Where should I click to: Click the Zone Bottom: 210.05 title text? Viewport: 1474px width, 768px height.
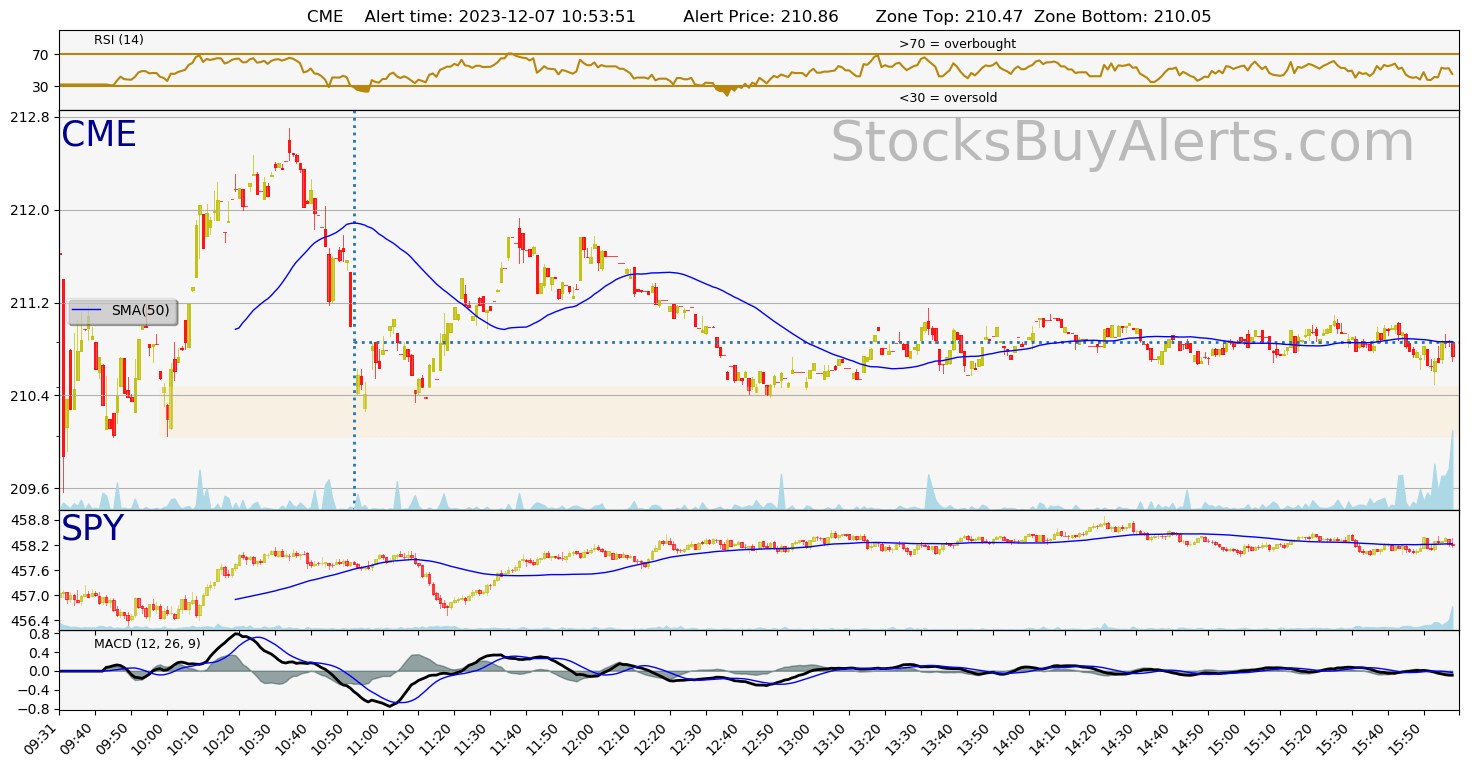[1122, 17]
